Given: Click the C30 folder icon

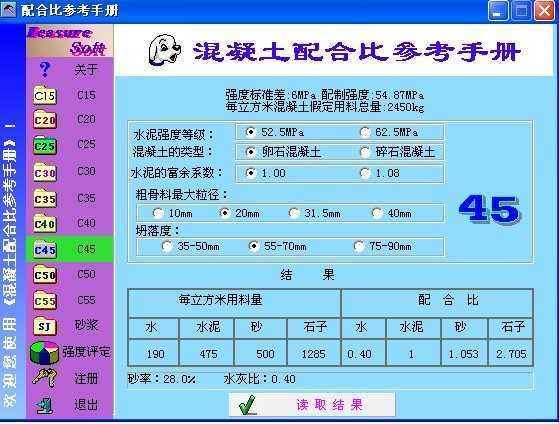Looking at the screenshot, I should click(x=45, y=172).
